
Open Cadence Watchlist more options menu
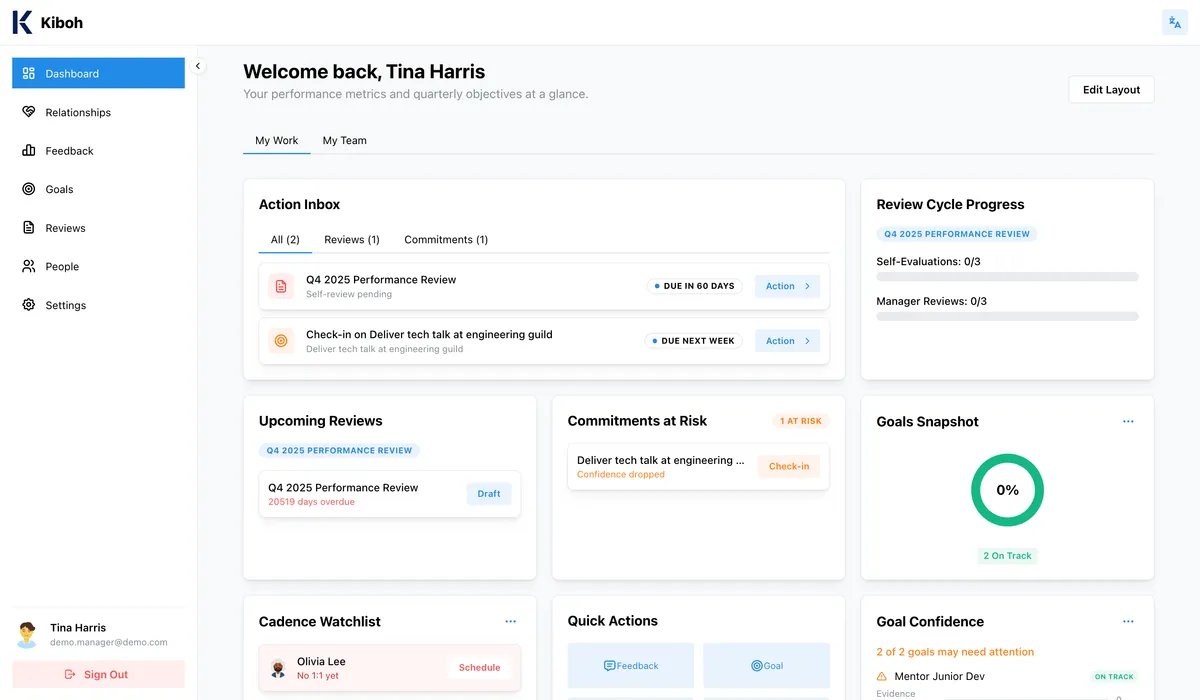tap(510, 621)
